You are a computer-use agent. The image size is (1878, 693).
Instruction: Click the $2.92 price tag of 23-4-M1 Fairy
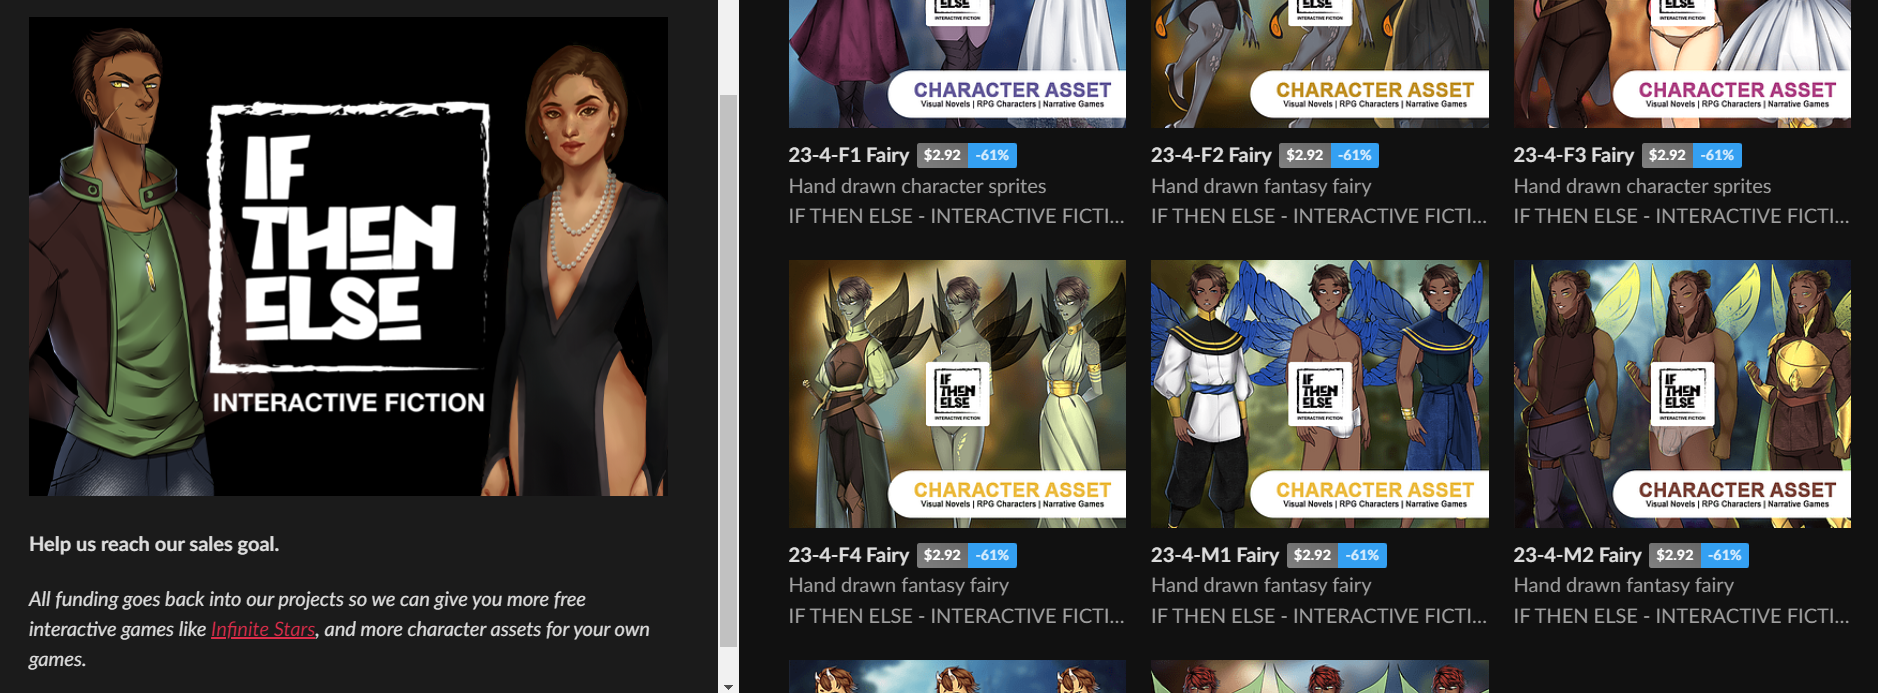(x=1312, y=555)
